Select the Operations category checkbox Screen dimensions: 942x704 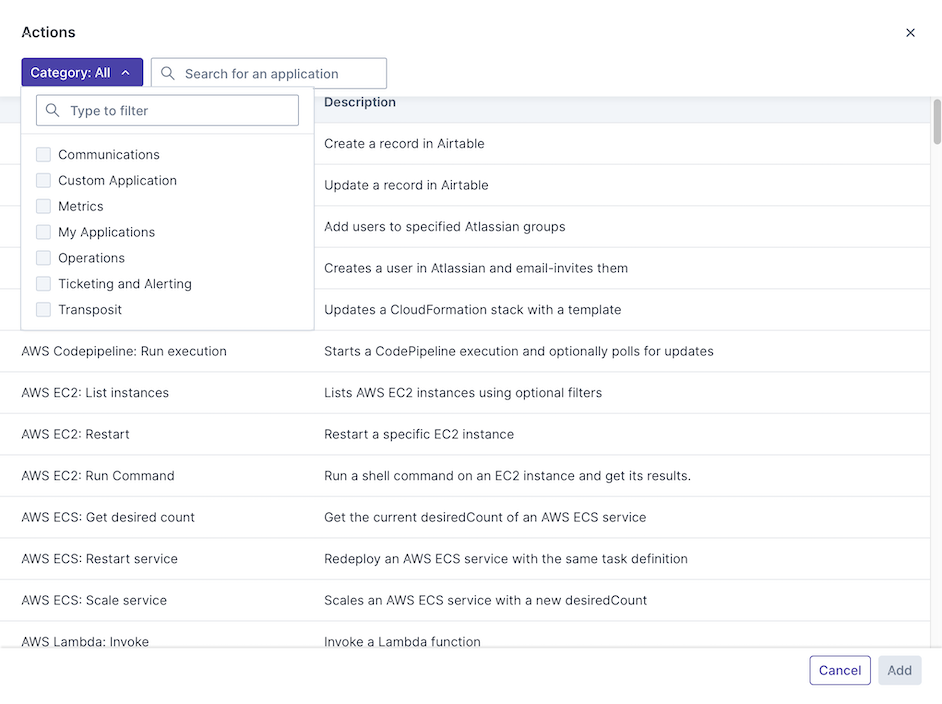point(43,258)
